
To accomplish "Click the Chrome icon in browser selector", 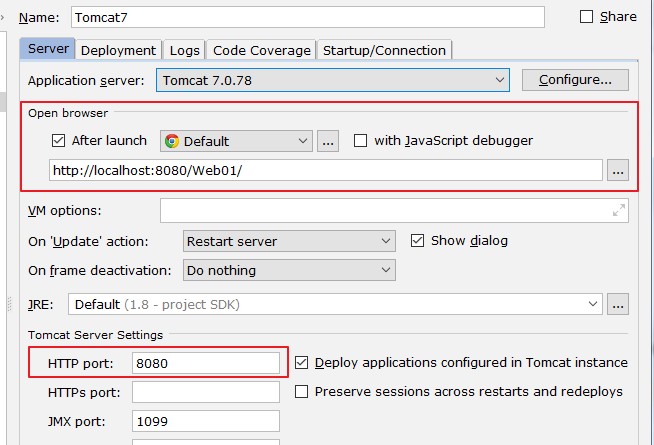I will coord(171,141).
